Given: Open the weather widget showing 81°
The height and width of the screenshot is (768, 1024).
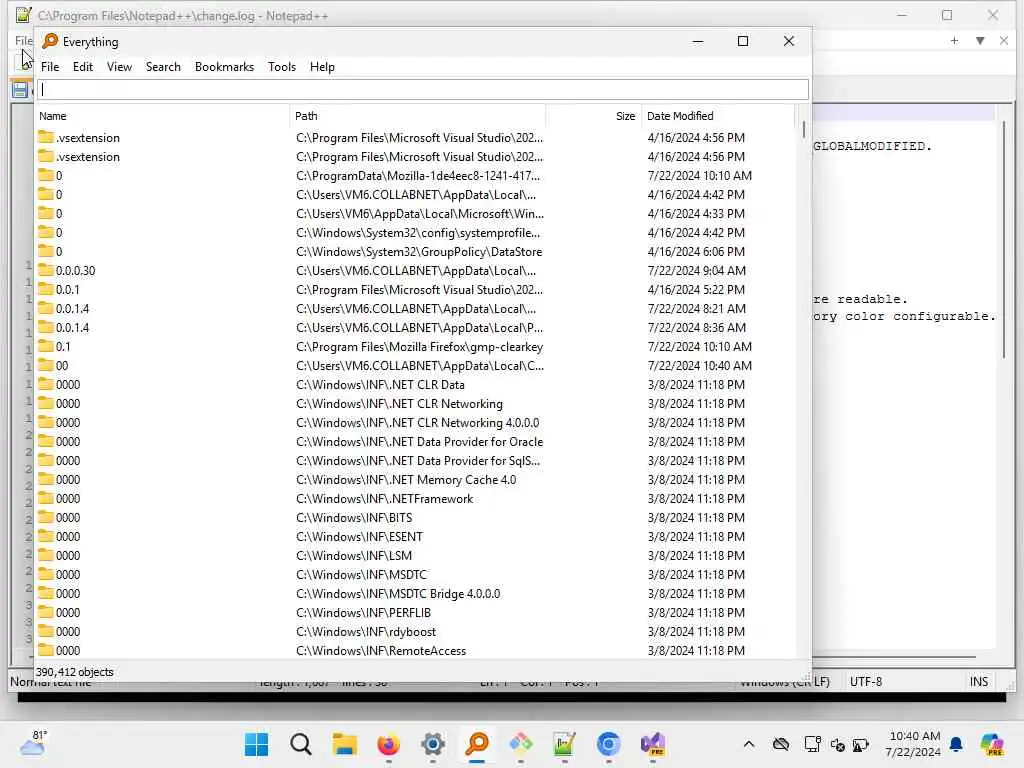Looking at the screenshot, I should (33, 743).
